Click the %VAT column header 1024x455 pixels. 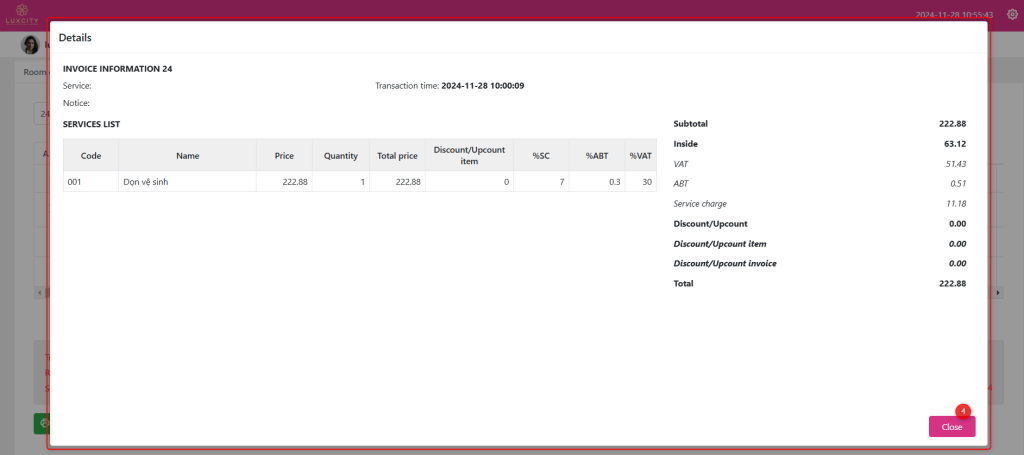coord(640,156)
